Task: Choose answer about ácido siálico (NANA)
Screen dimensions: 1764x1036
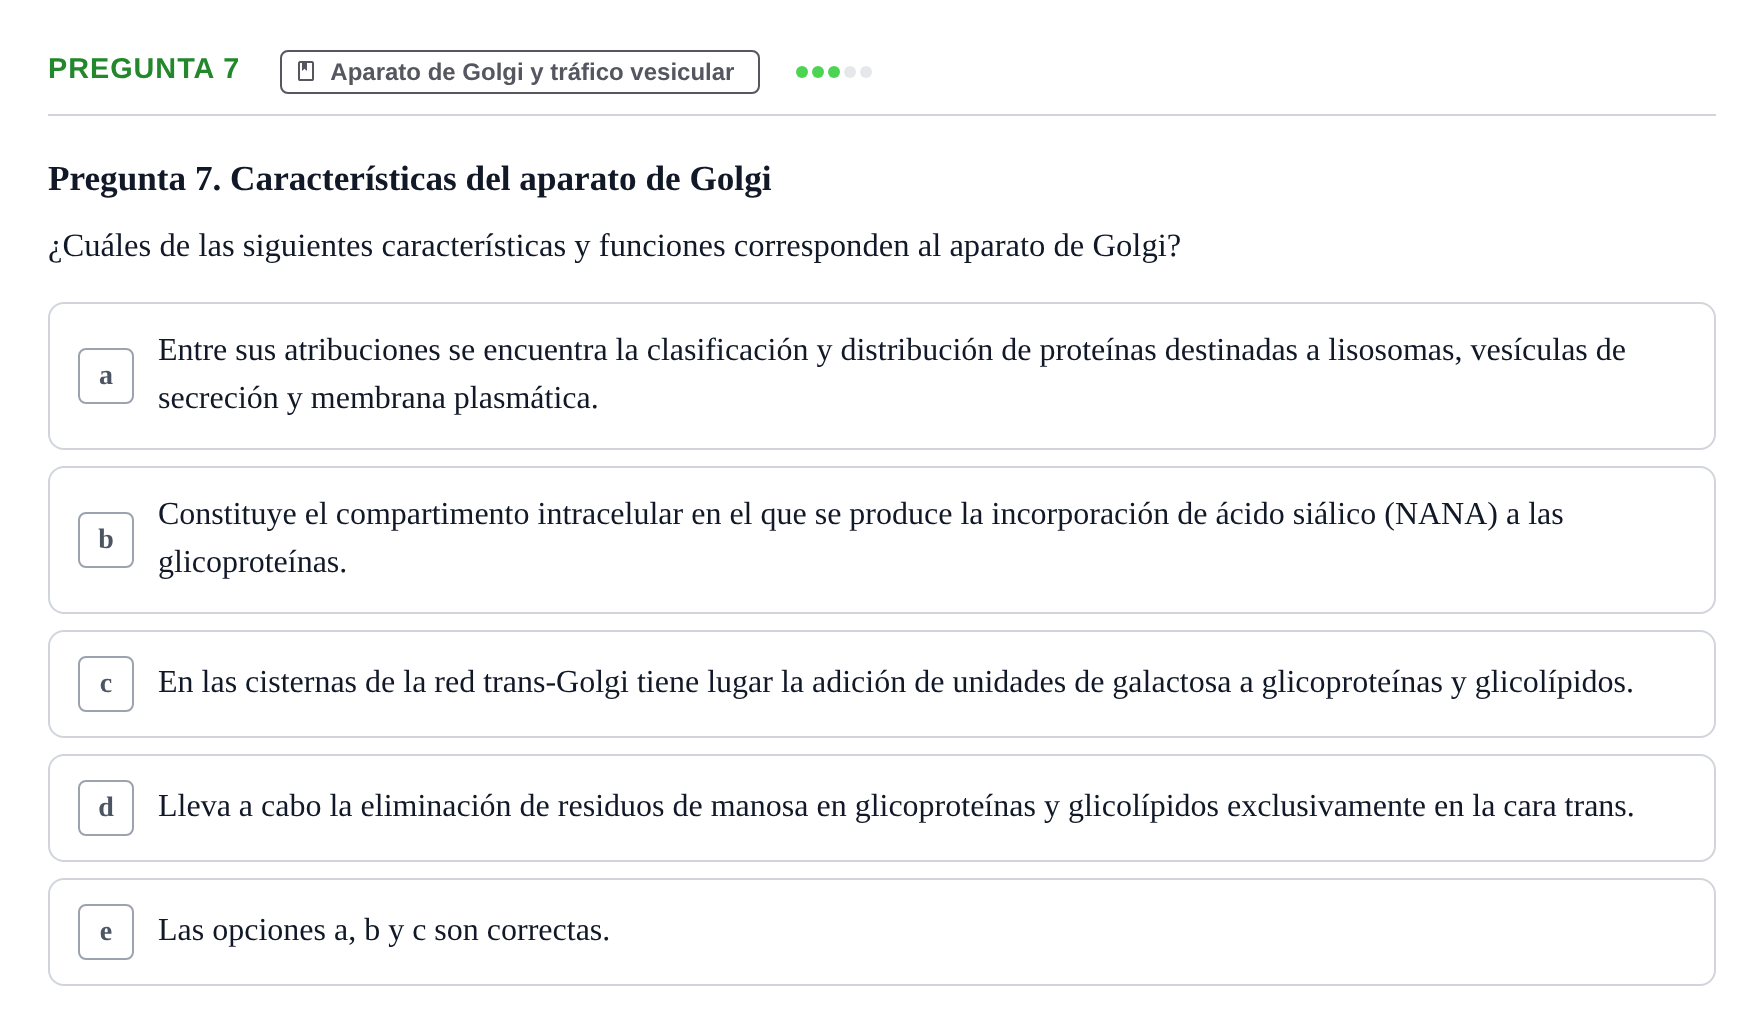Action: coord(882,540)
